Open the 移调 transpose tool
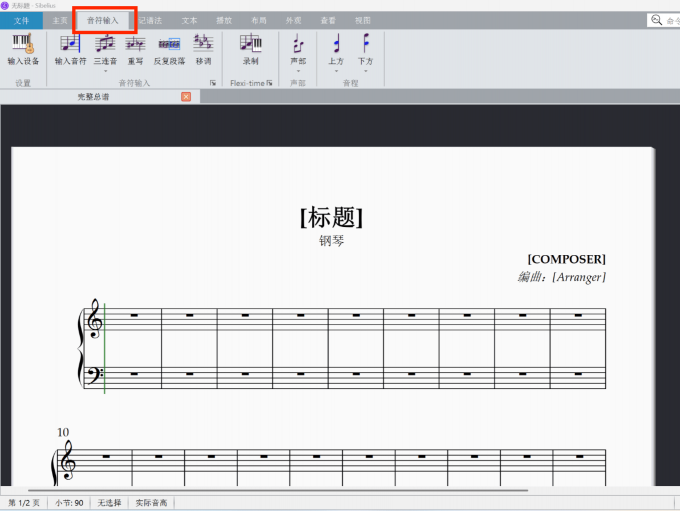The height and width of the screenshot is (511, 680). [x=203, y=49]
